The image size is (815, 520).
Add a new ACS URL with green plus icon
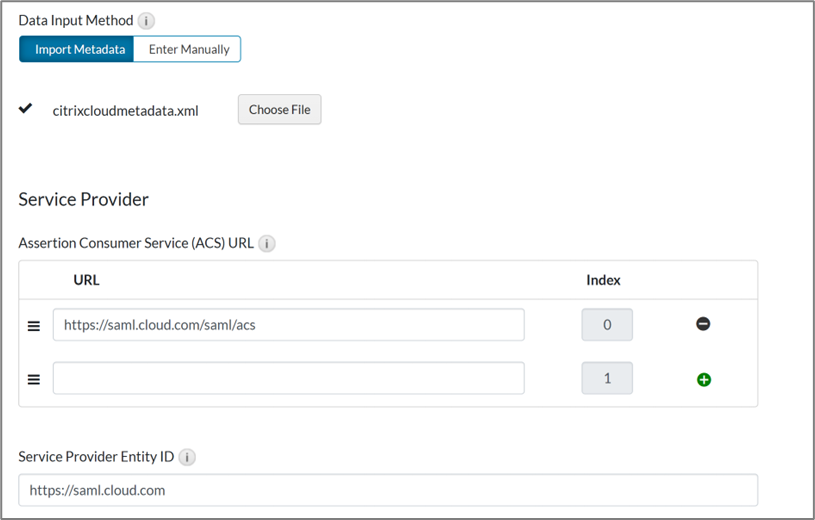click(703, 379)
